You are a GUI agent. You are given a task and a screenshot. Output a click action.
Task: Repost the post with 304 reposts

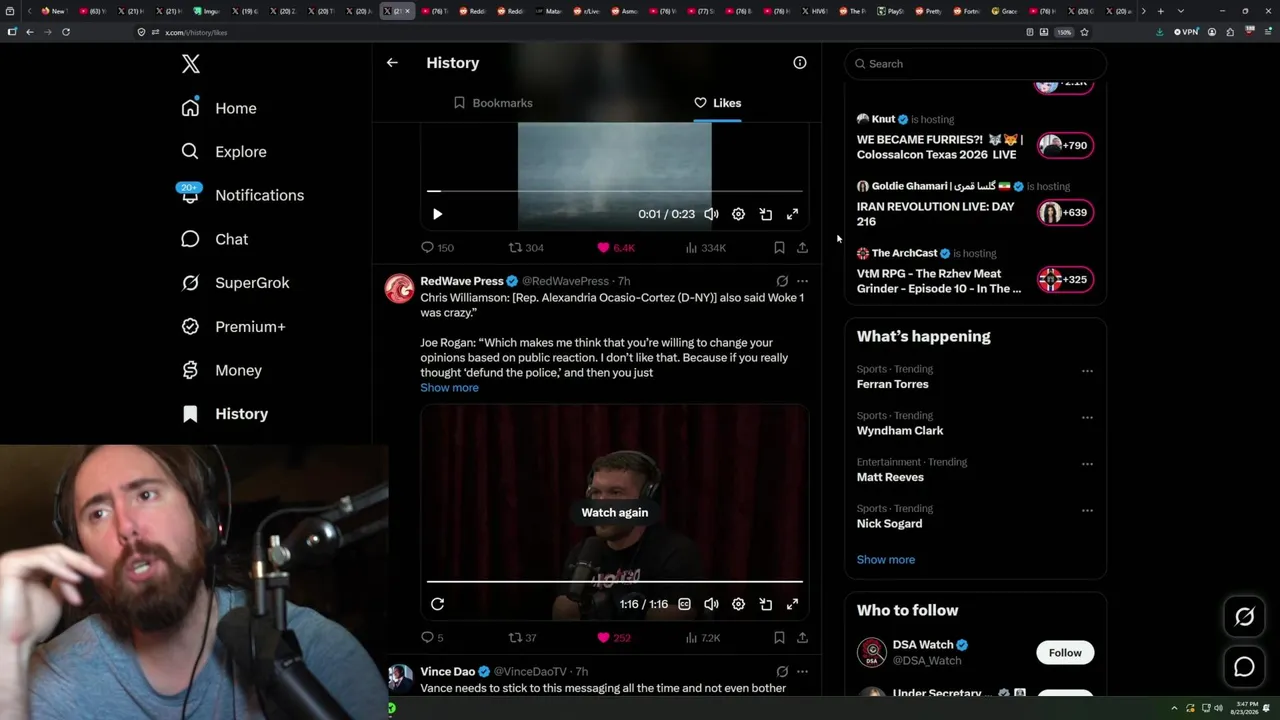click(x=526, y=248)
